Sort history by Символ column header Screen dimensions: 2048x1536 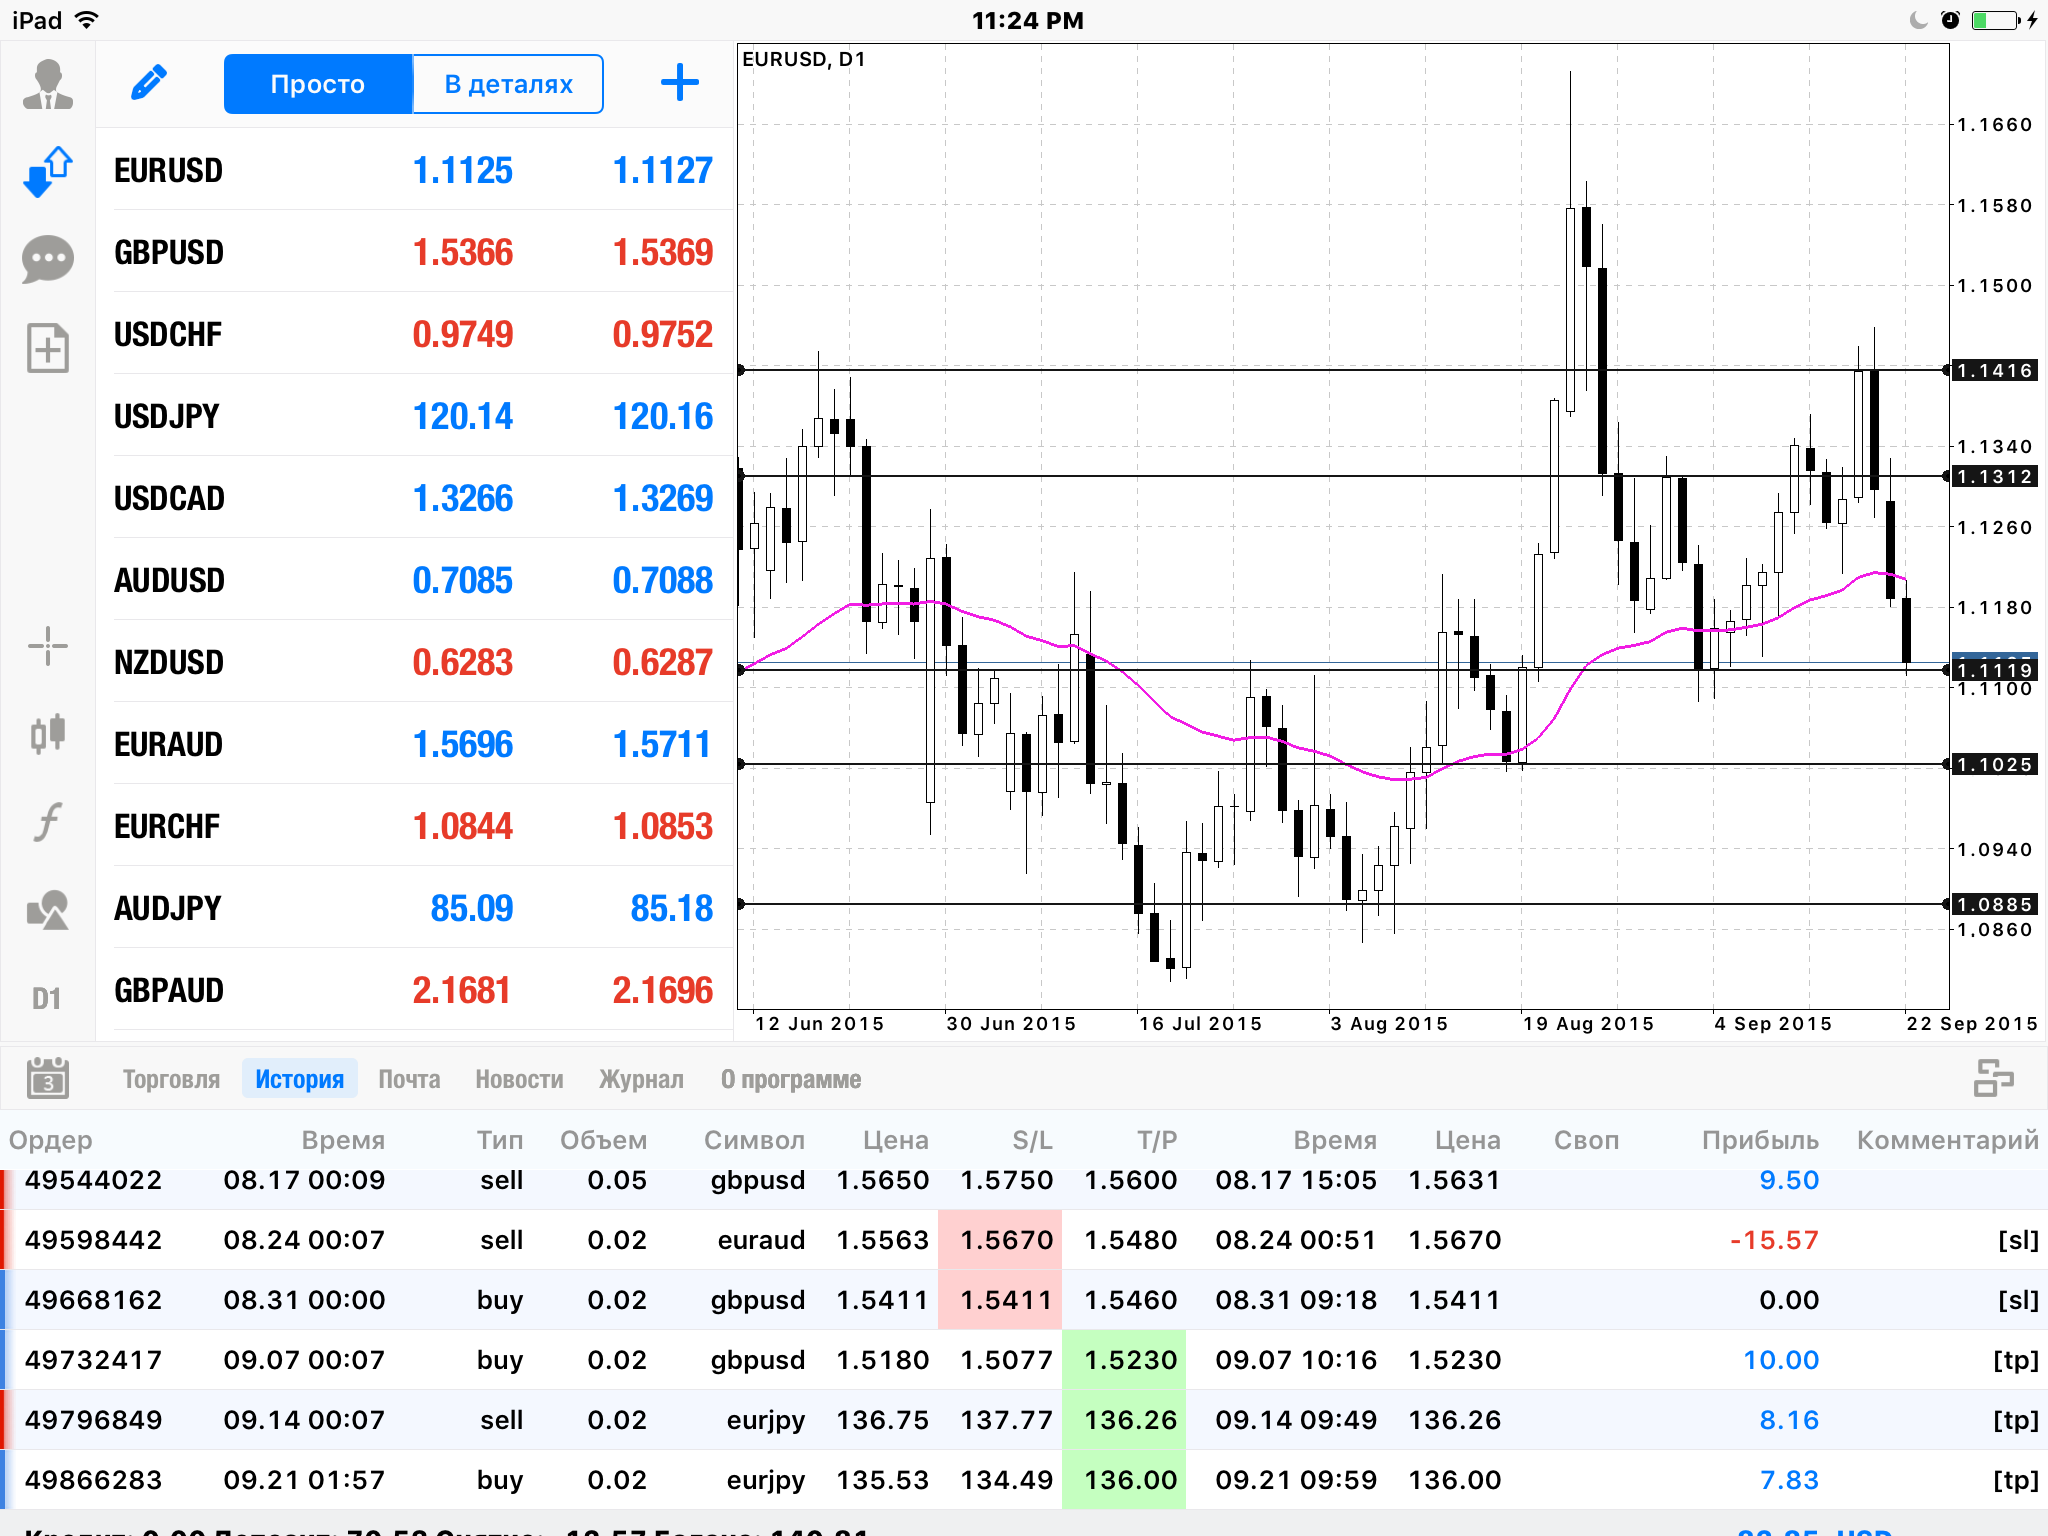tap(754, 1140)
